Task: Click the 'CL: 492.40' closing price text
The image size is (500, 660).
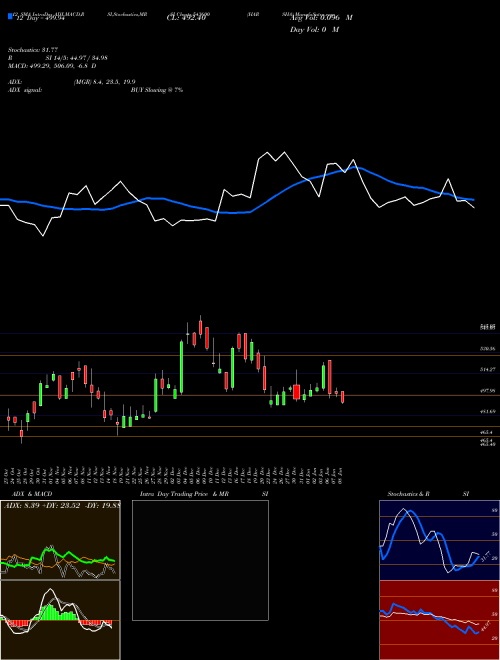Action: pos(186,18)
